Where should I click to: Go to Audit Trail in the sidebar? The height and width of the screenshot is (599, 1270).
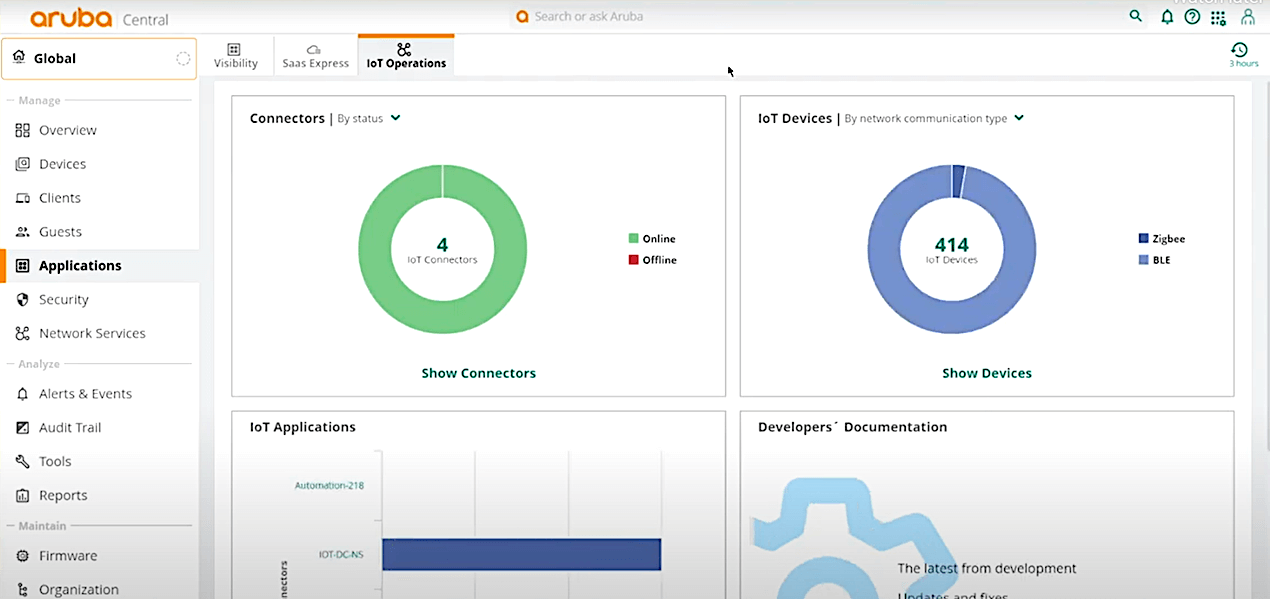70,428
